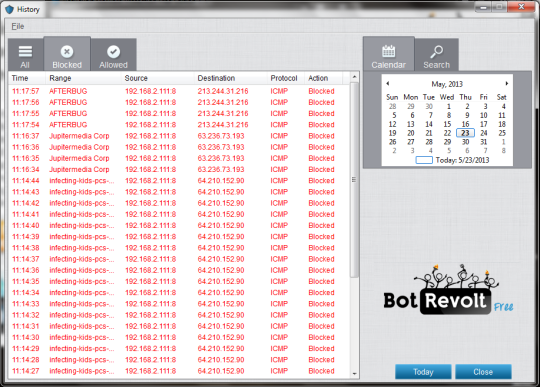540x387 pixels.
Task: Select the row at 11:14:40
Action: [179, 226]
